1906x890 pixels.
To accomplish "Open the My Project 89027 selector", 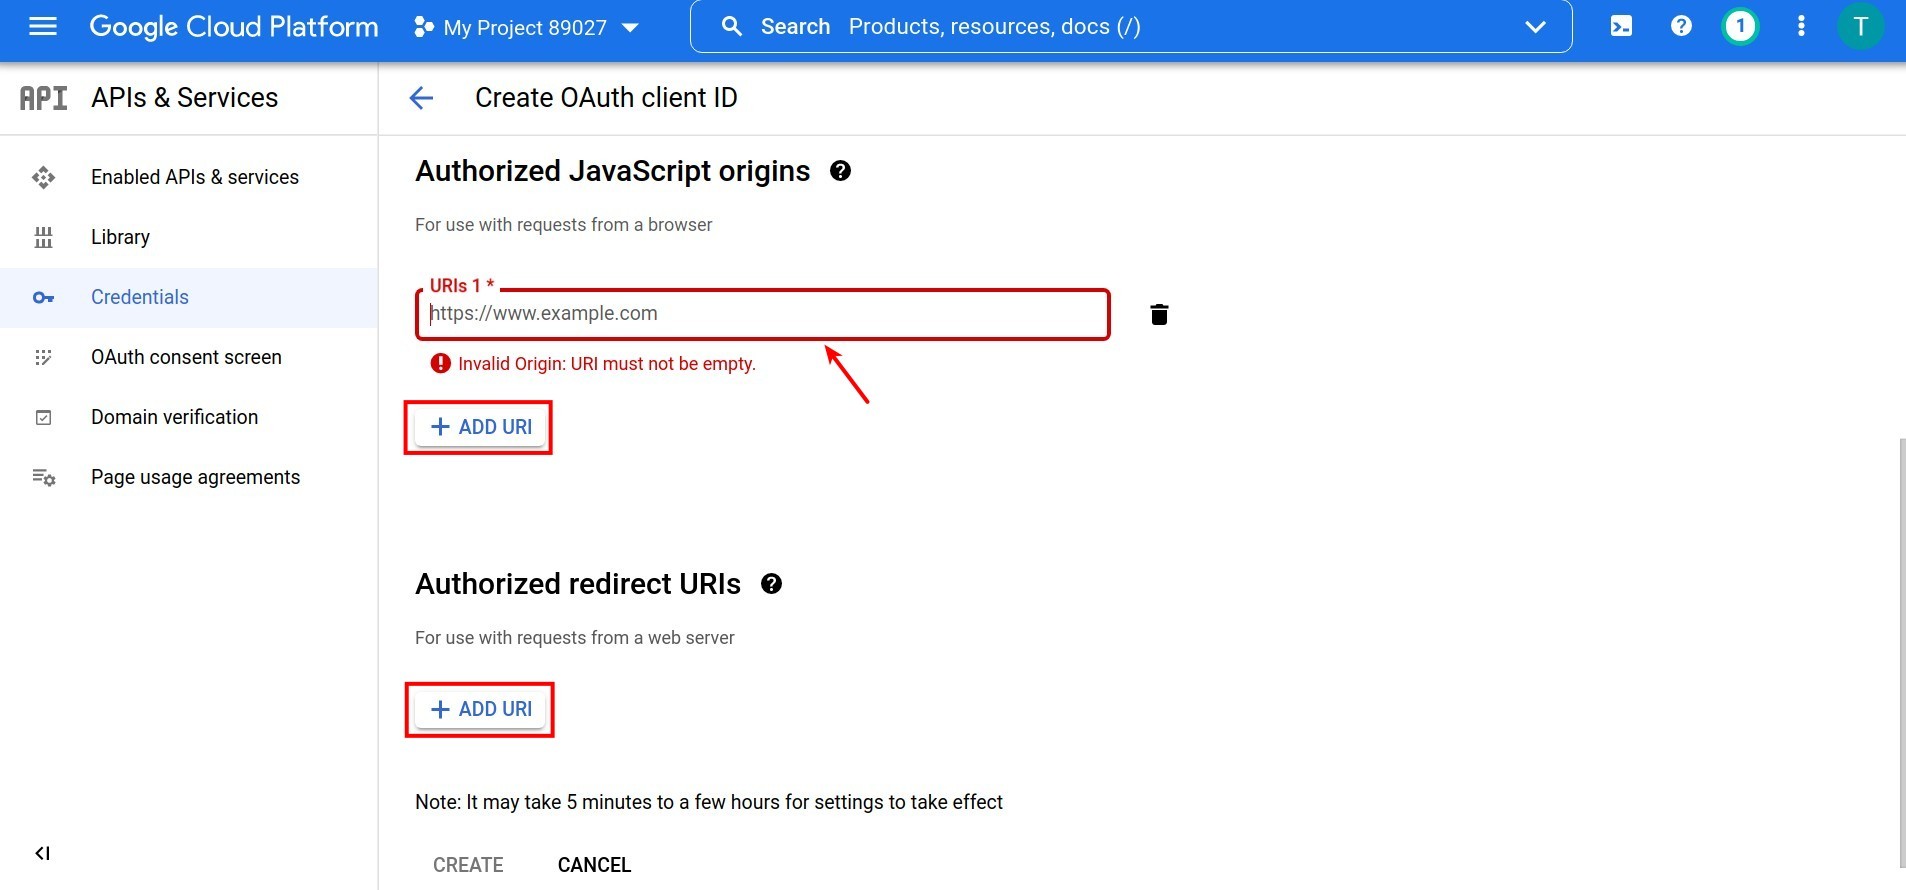I will pos(526,27).
